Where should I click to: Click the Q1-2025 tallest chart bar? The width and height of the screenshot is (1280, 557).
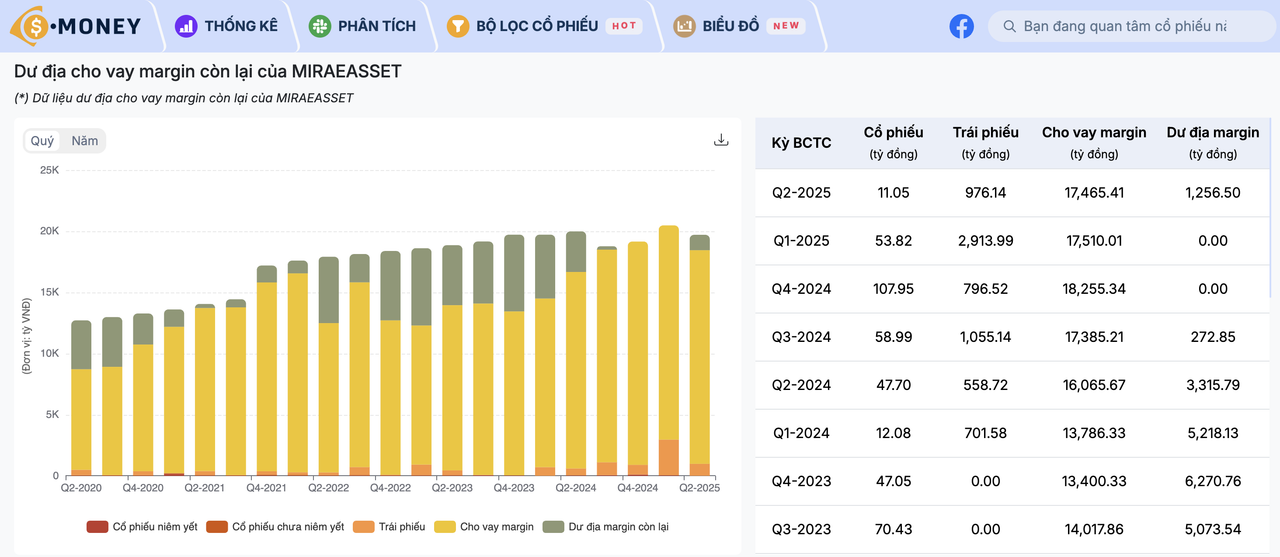click(669, 350)
